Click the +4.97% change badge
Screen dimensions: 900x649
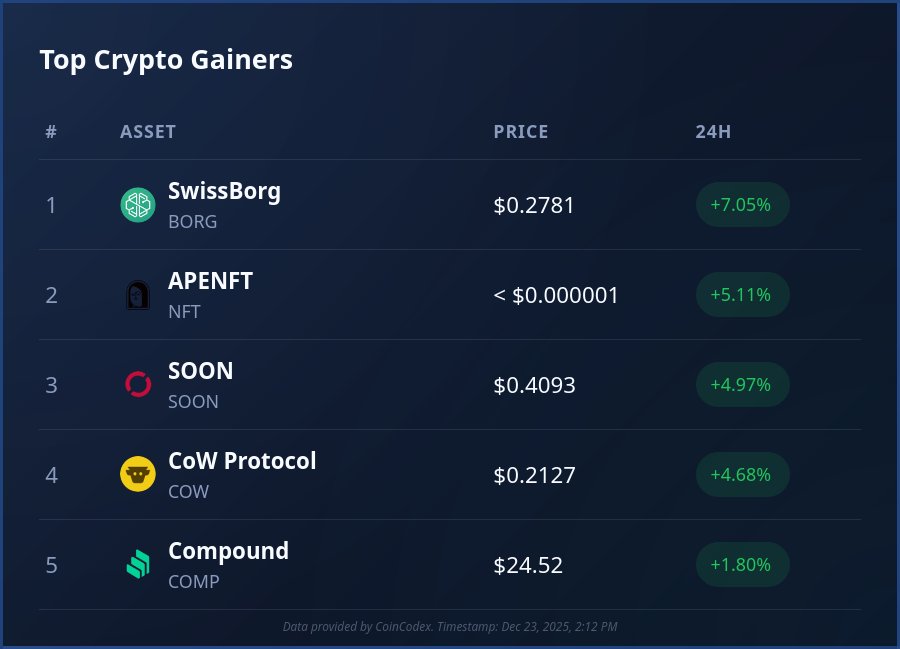[x=741, y=385]
